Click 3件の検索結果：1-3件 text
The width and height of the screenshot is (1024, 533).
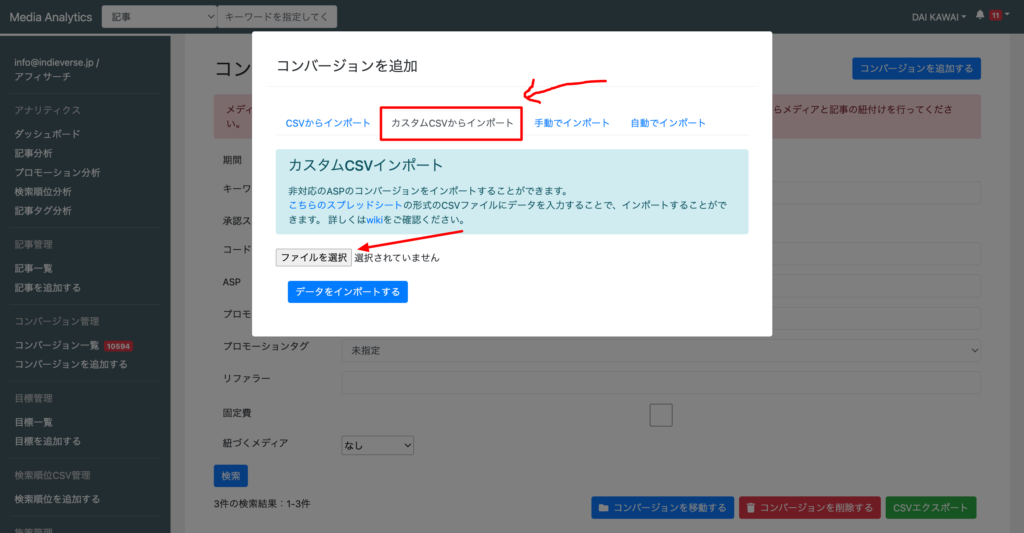point(262,504)
